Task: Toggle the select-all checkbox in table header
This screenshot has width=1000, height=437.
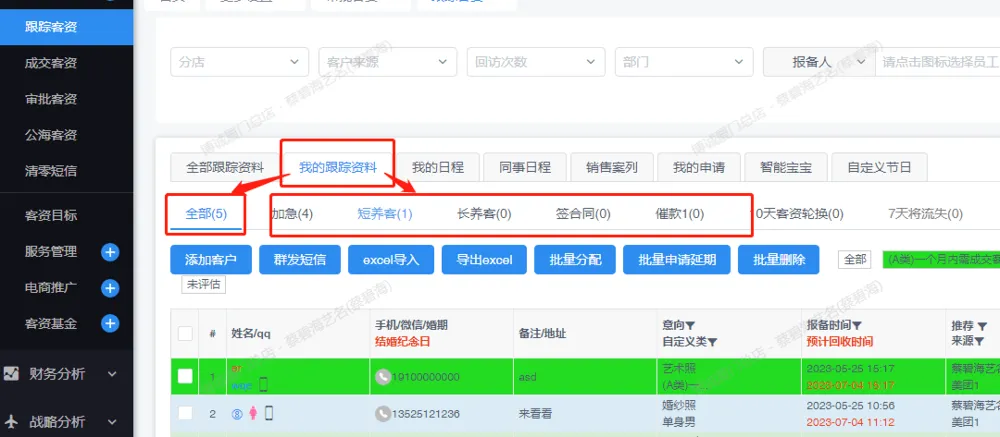Action: 185,333
